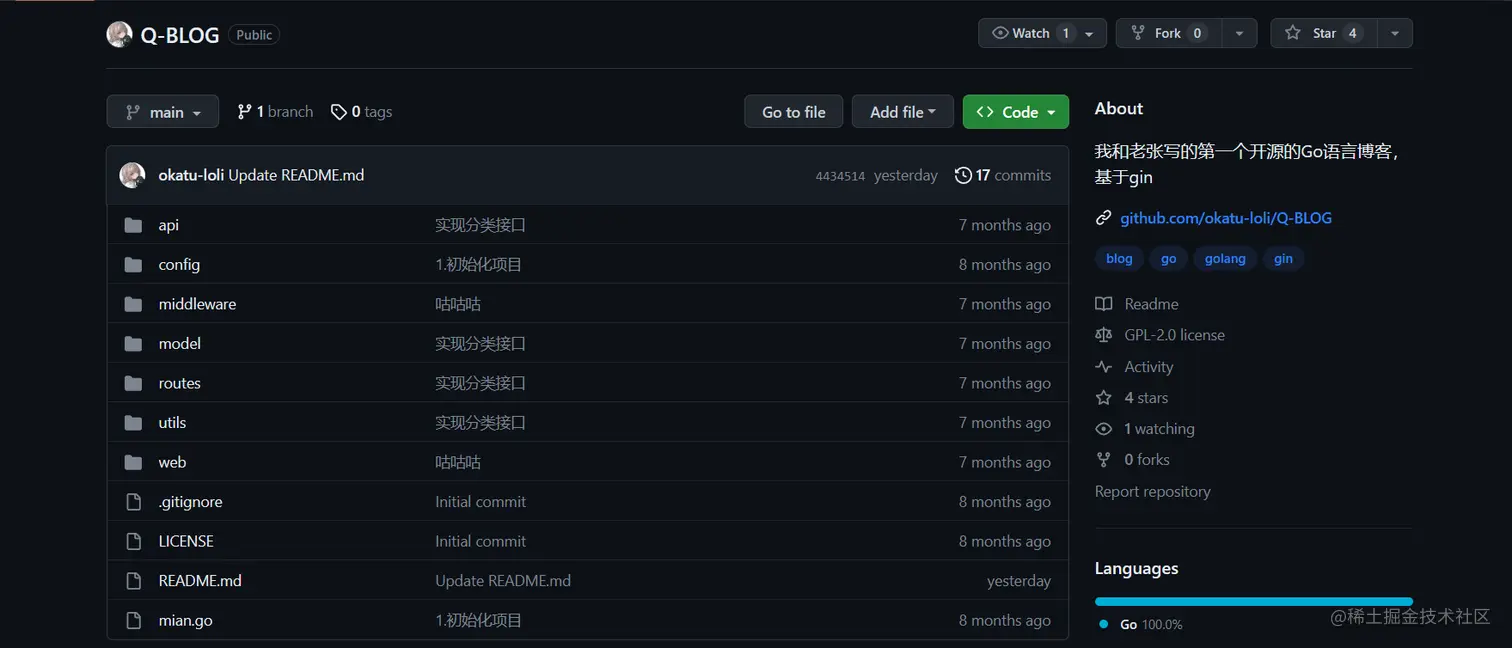Fork the repository with the Fork button
1512x648 pixels.
tap(1169, 33)
